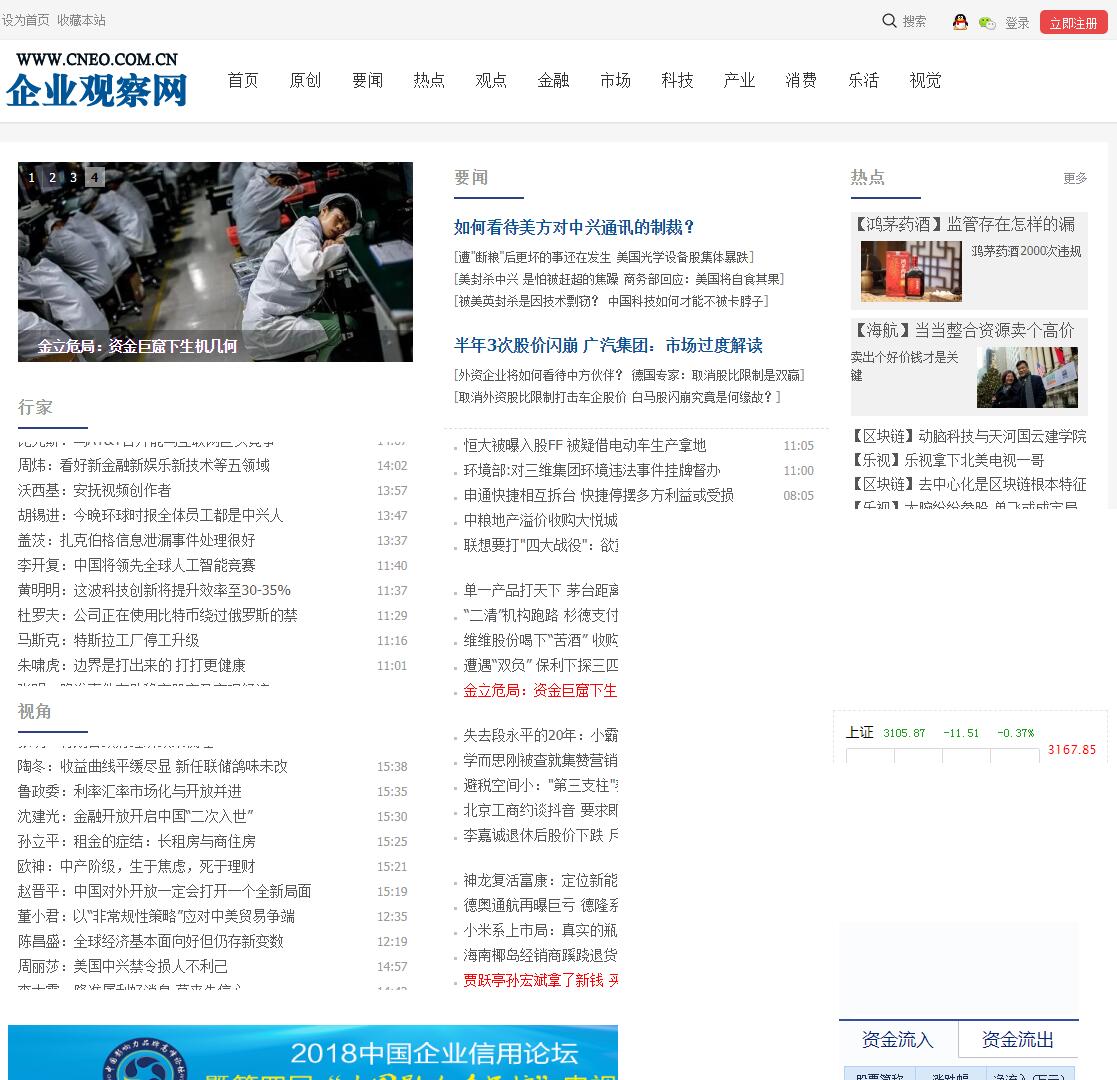Open 胡锡进:今晚环球时报 article
This screenshot has width=1117, height=1080.
[150, 515]
